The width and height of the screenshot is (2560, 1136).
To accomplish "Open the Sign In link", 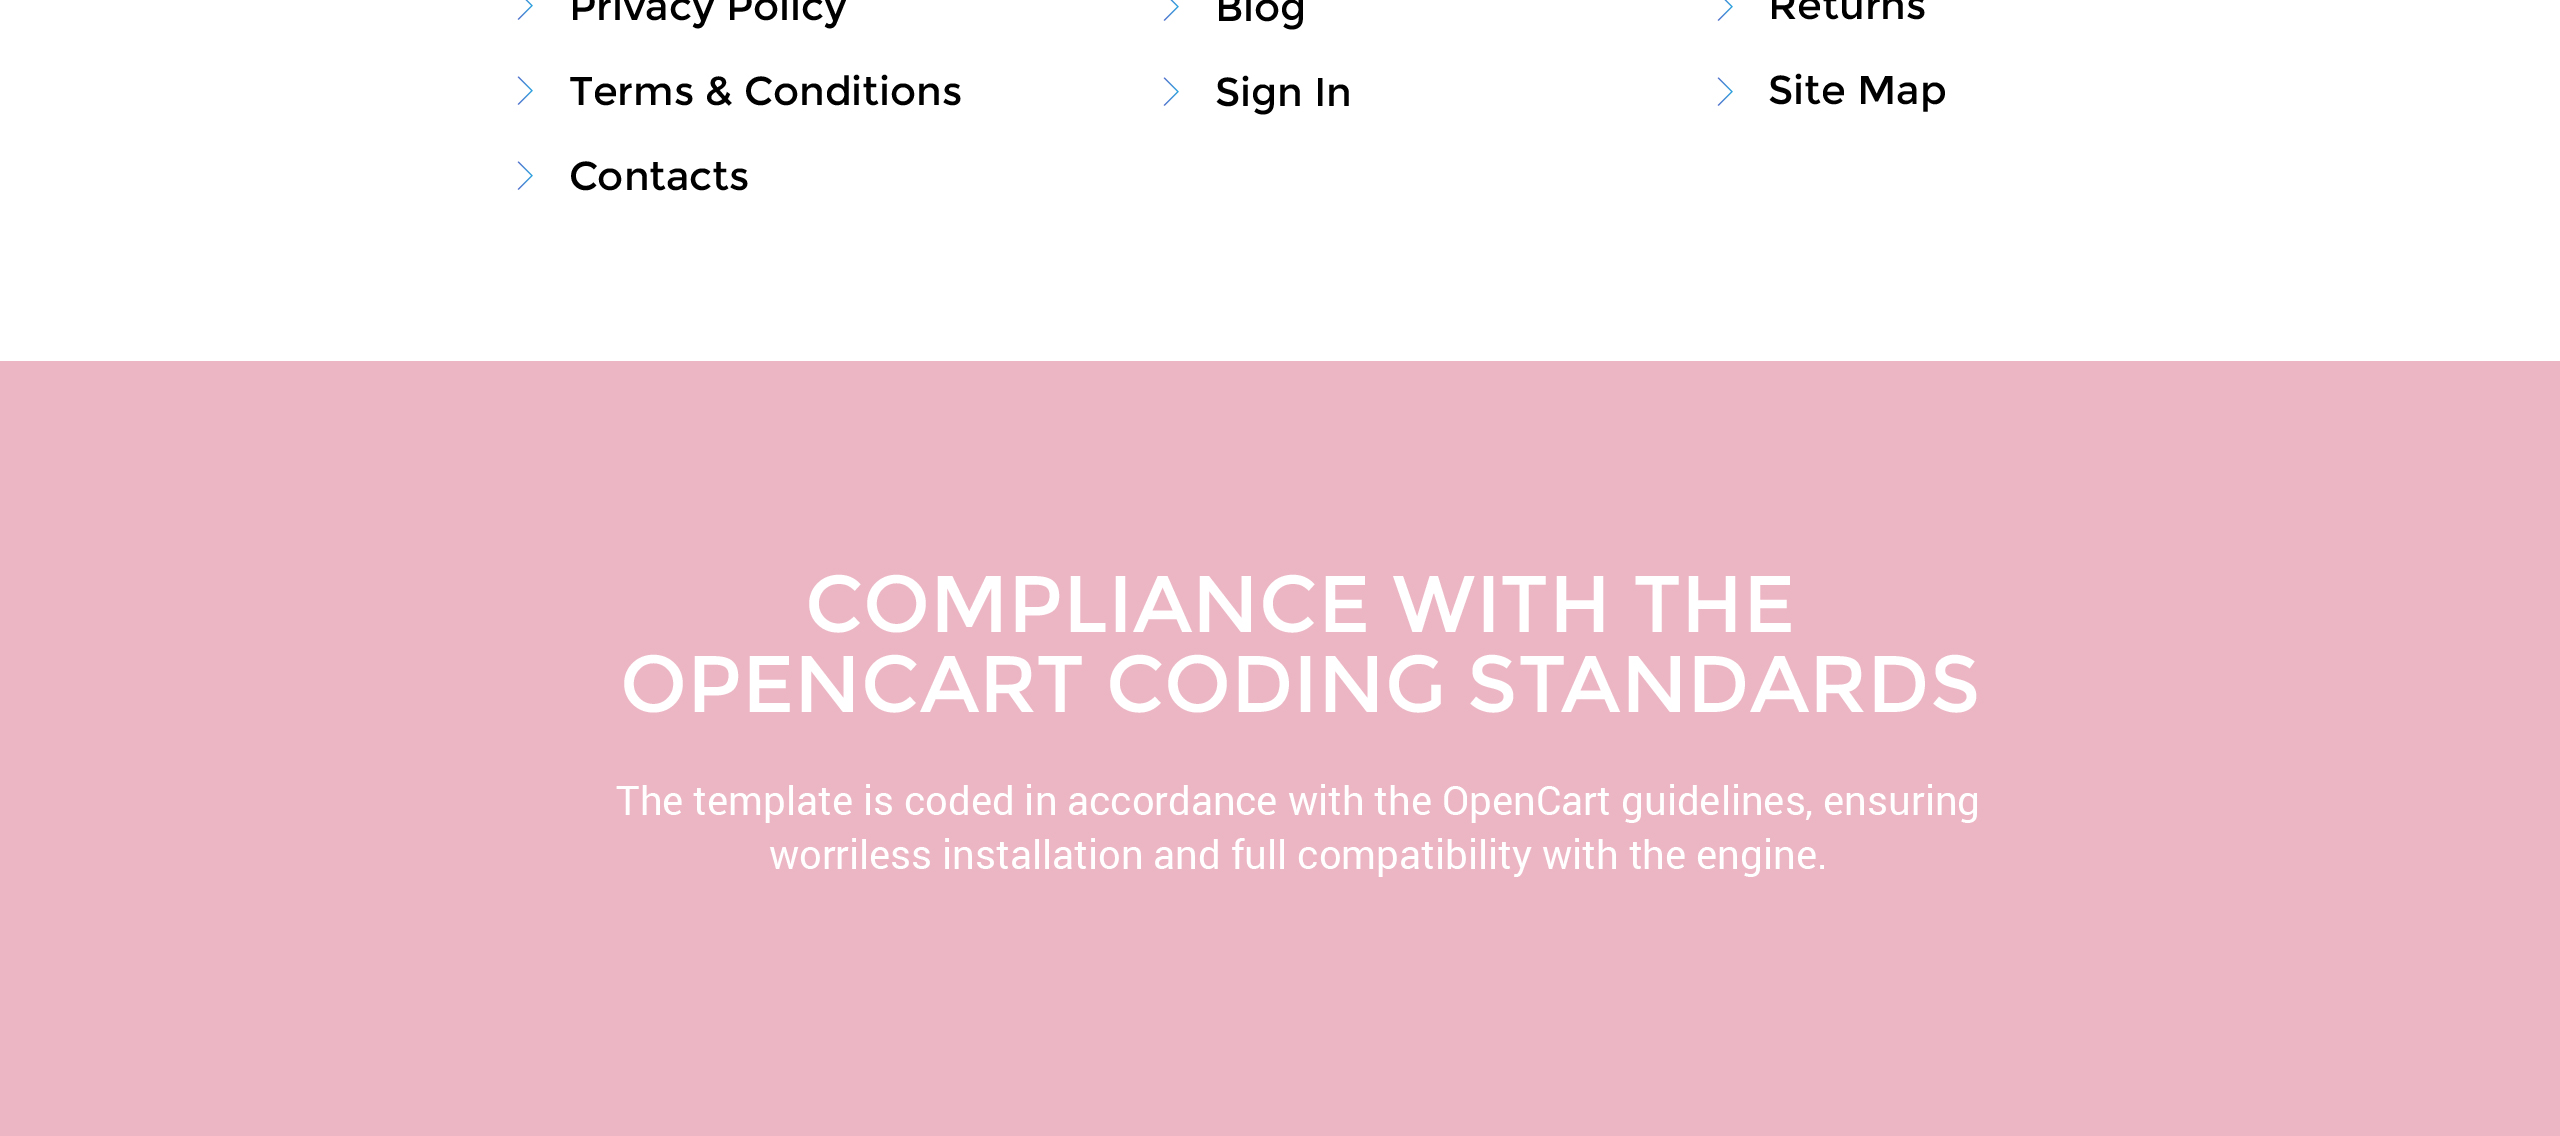I will click(x=1283, y=93).
